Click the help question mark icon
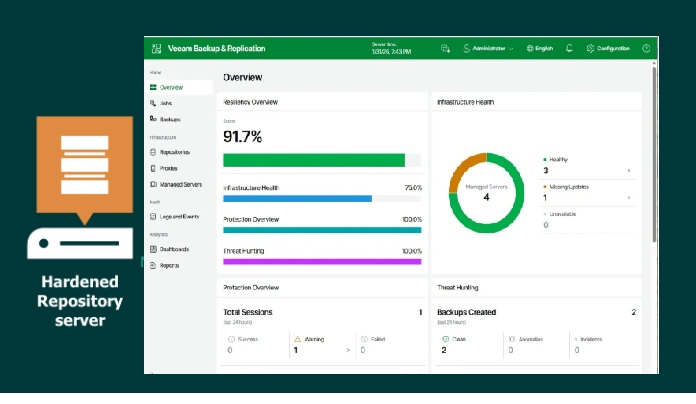This screenshot has height=404, width=696. (x=646, y=48)
